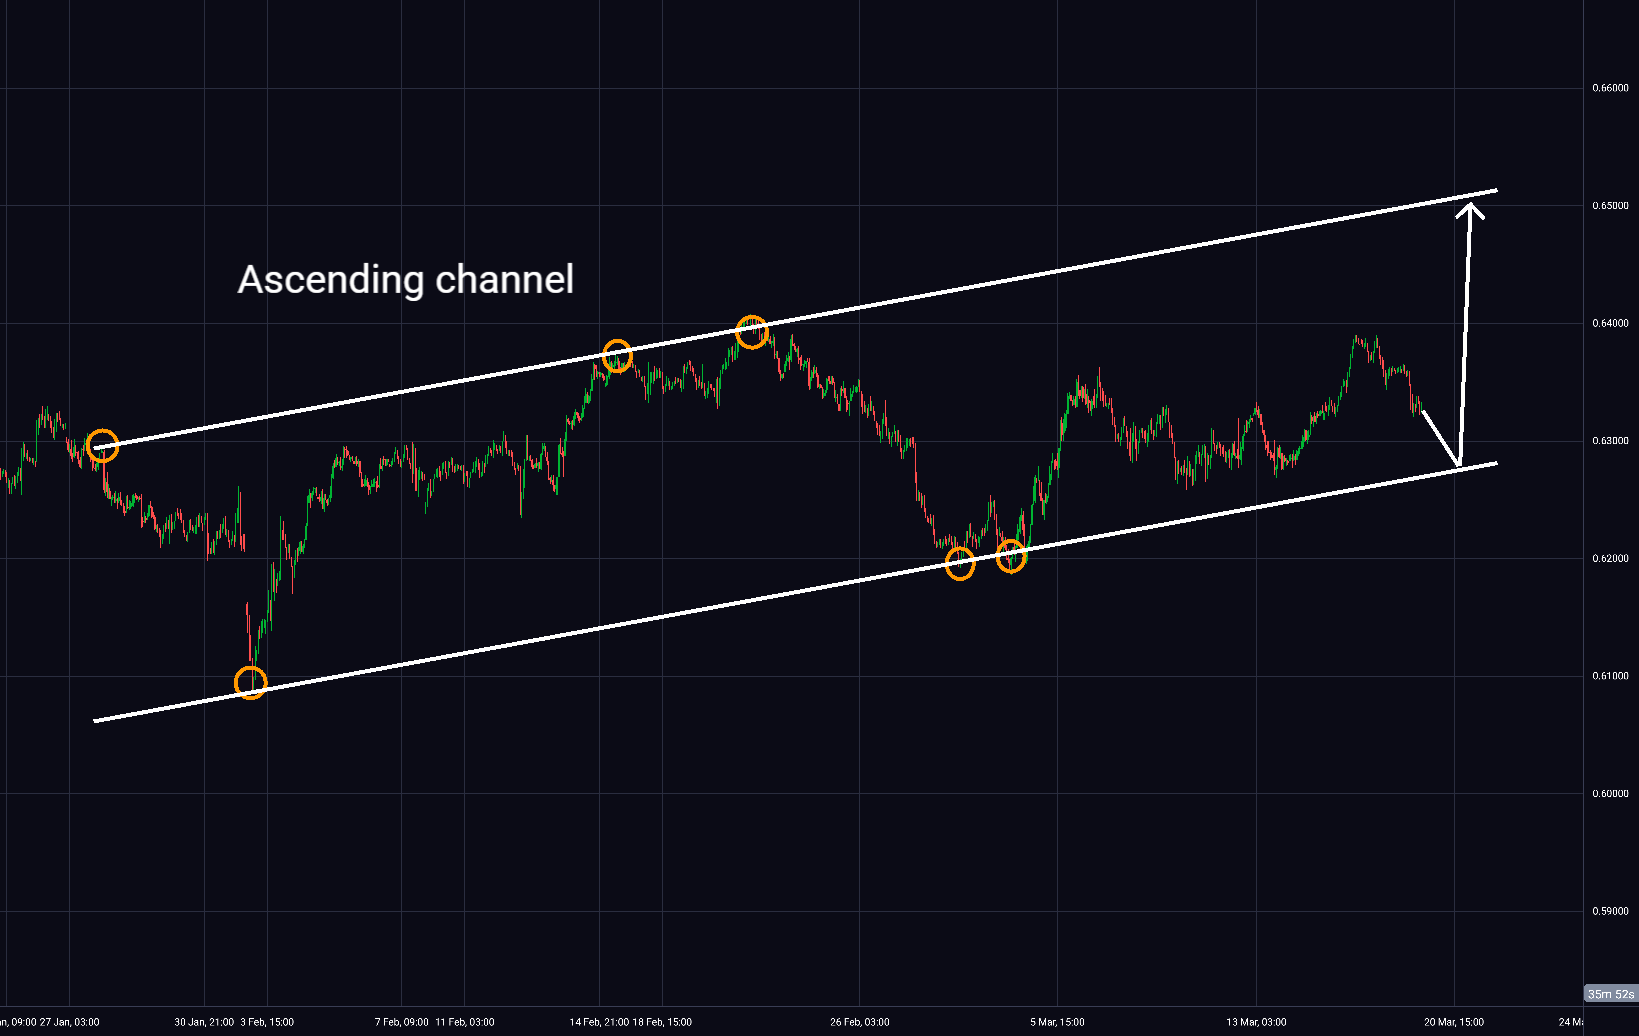Click the 18 Feb, 15:00 time label

(662, 1022)
